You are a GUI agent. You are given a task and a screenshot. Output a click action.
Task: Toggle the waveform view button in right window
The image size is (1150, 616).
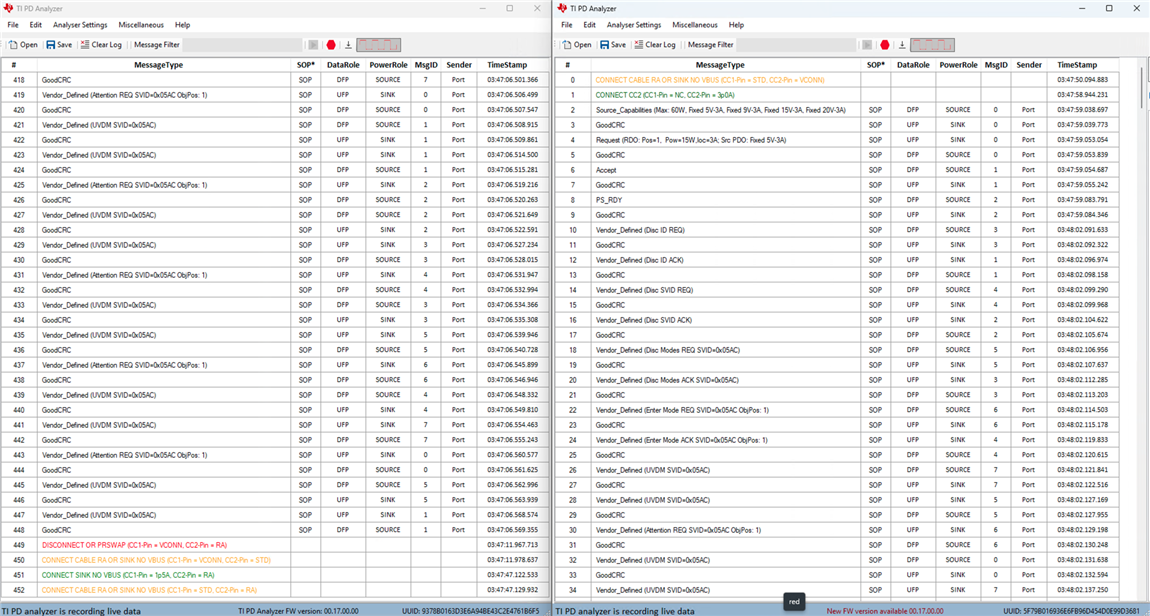[932, 45]
